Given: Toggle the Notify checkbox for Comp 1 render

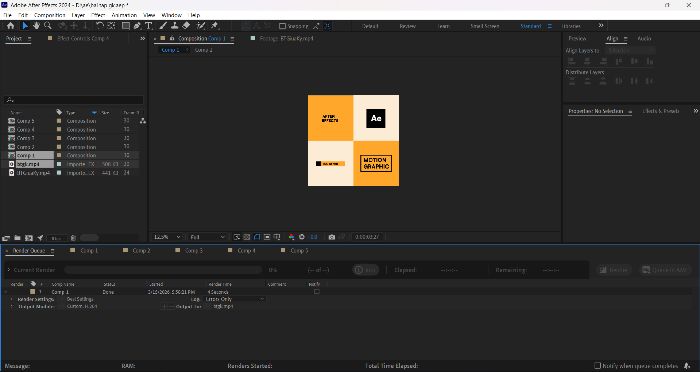Looking at the screenshot, I should [x=317, y=292].
